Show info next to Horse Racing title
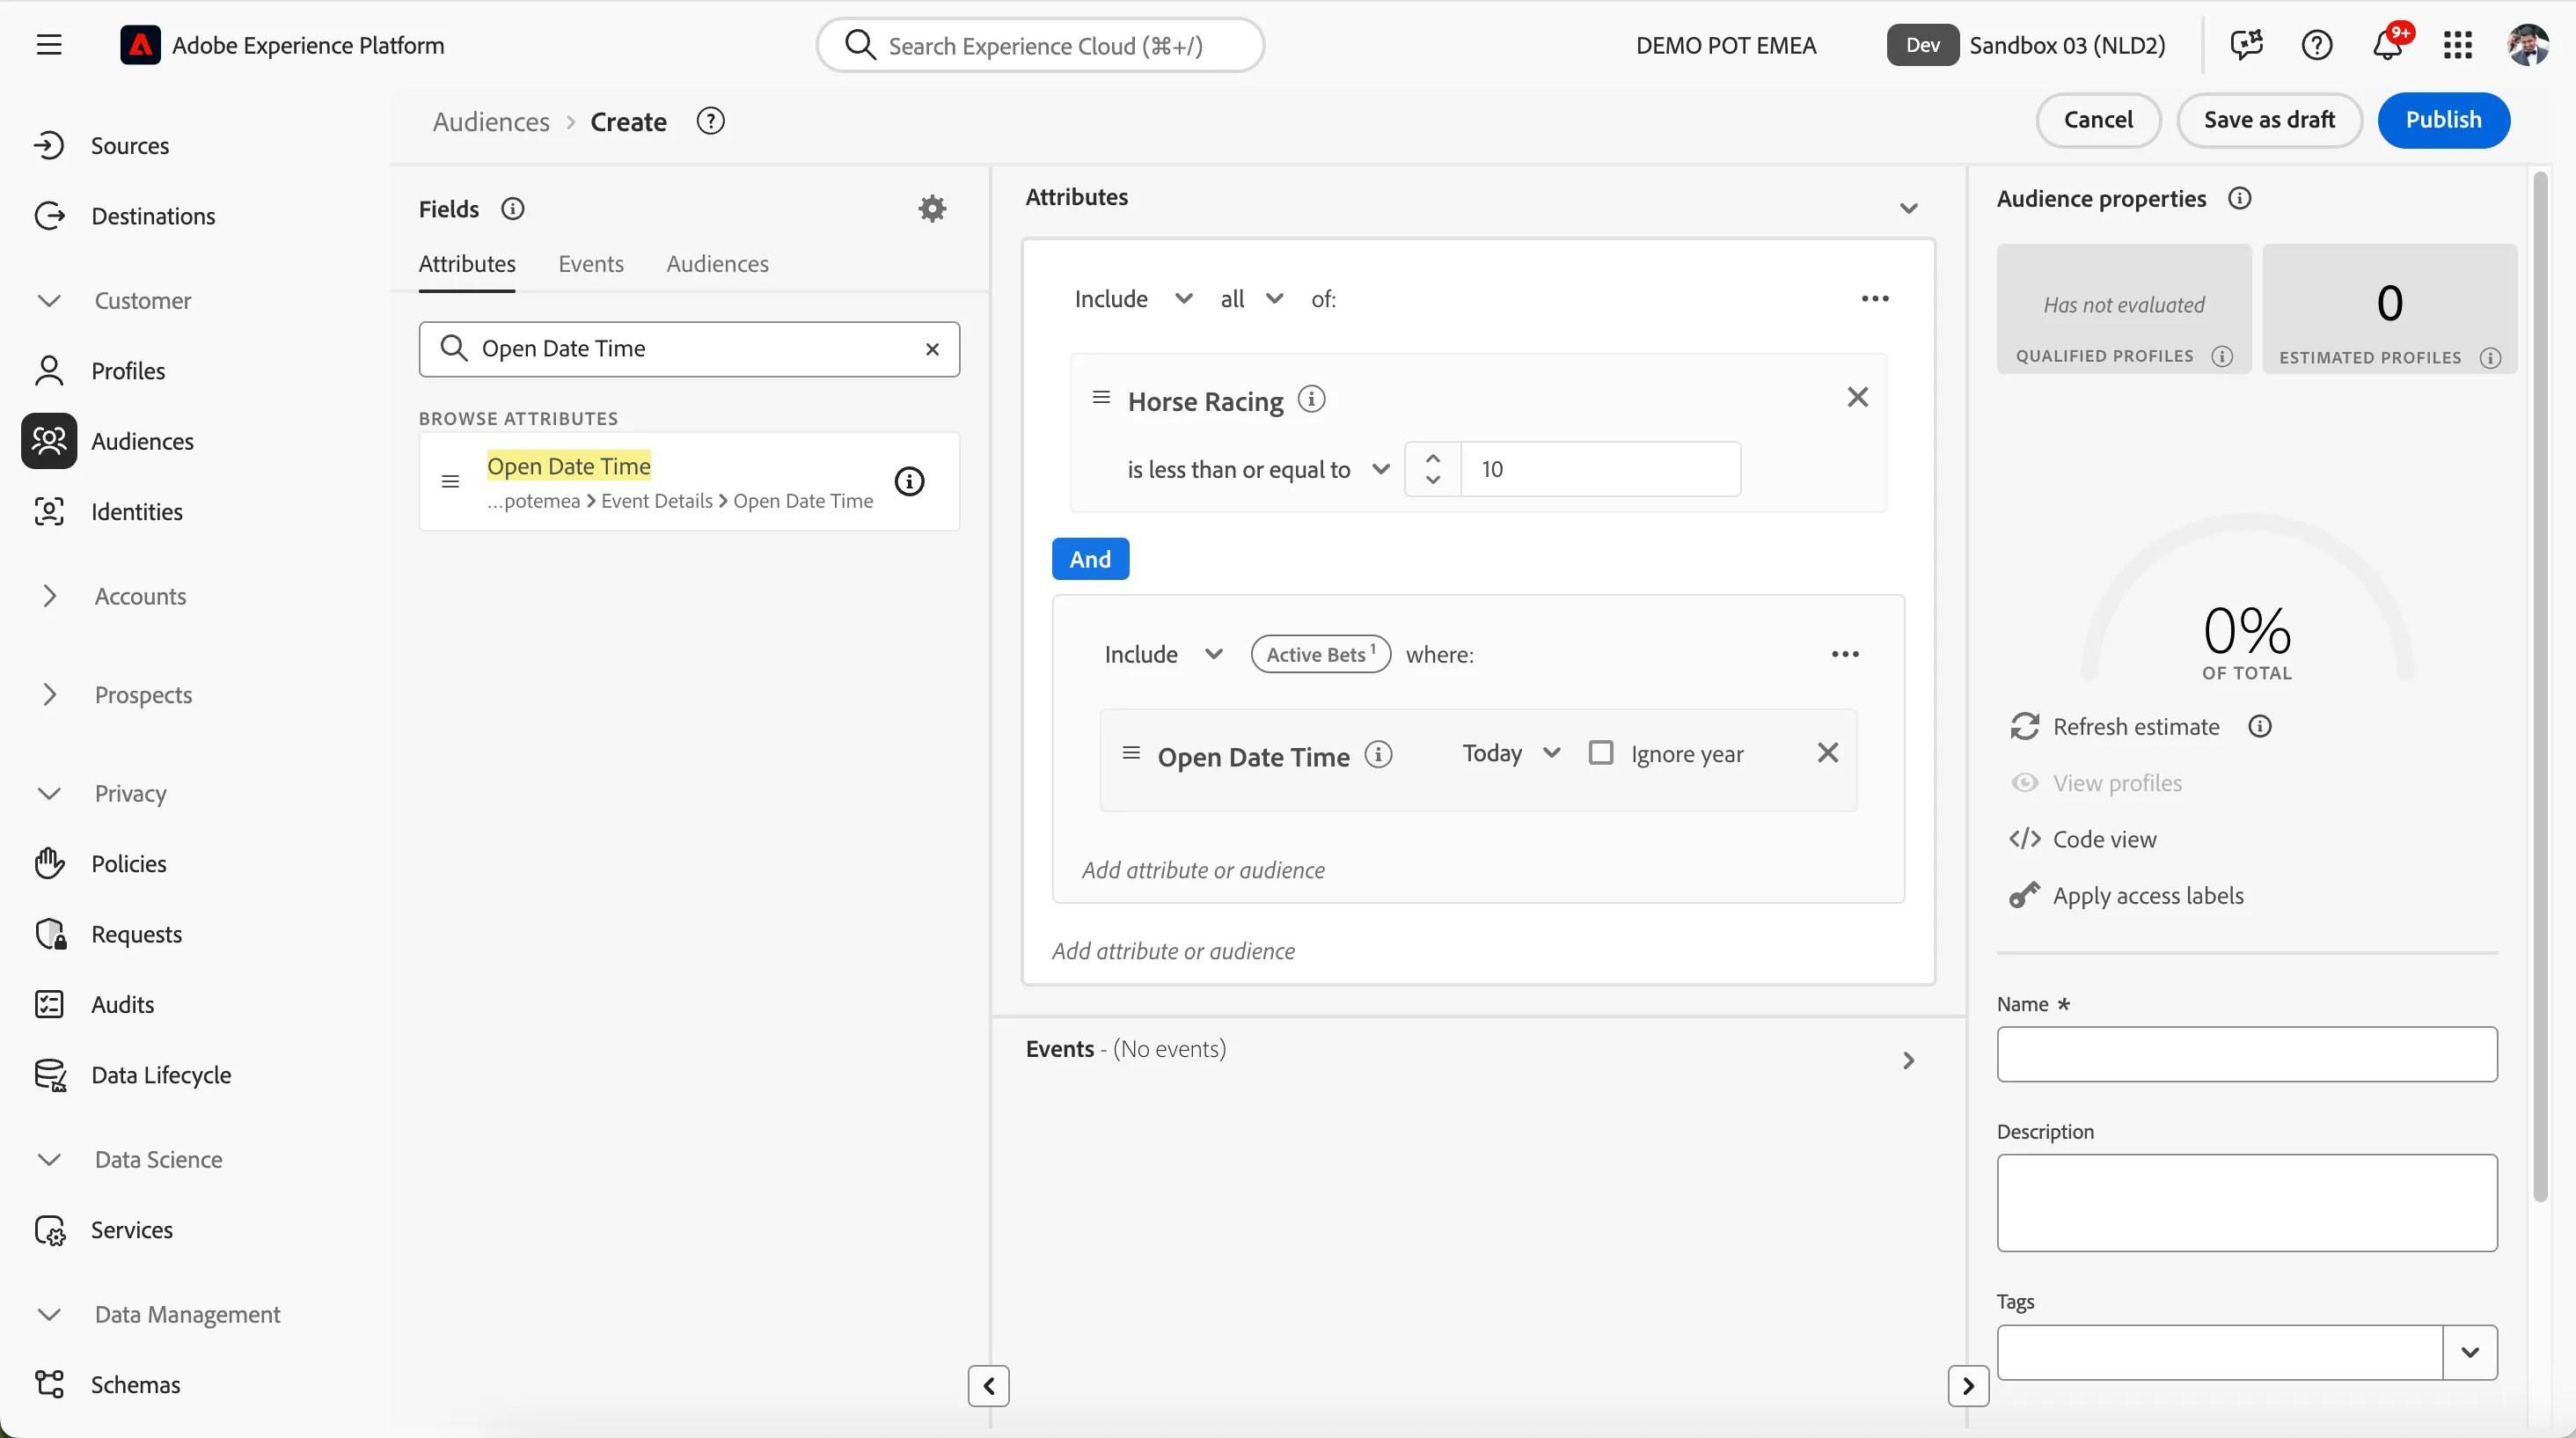2576x1438 pixels. 1312,400
